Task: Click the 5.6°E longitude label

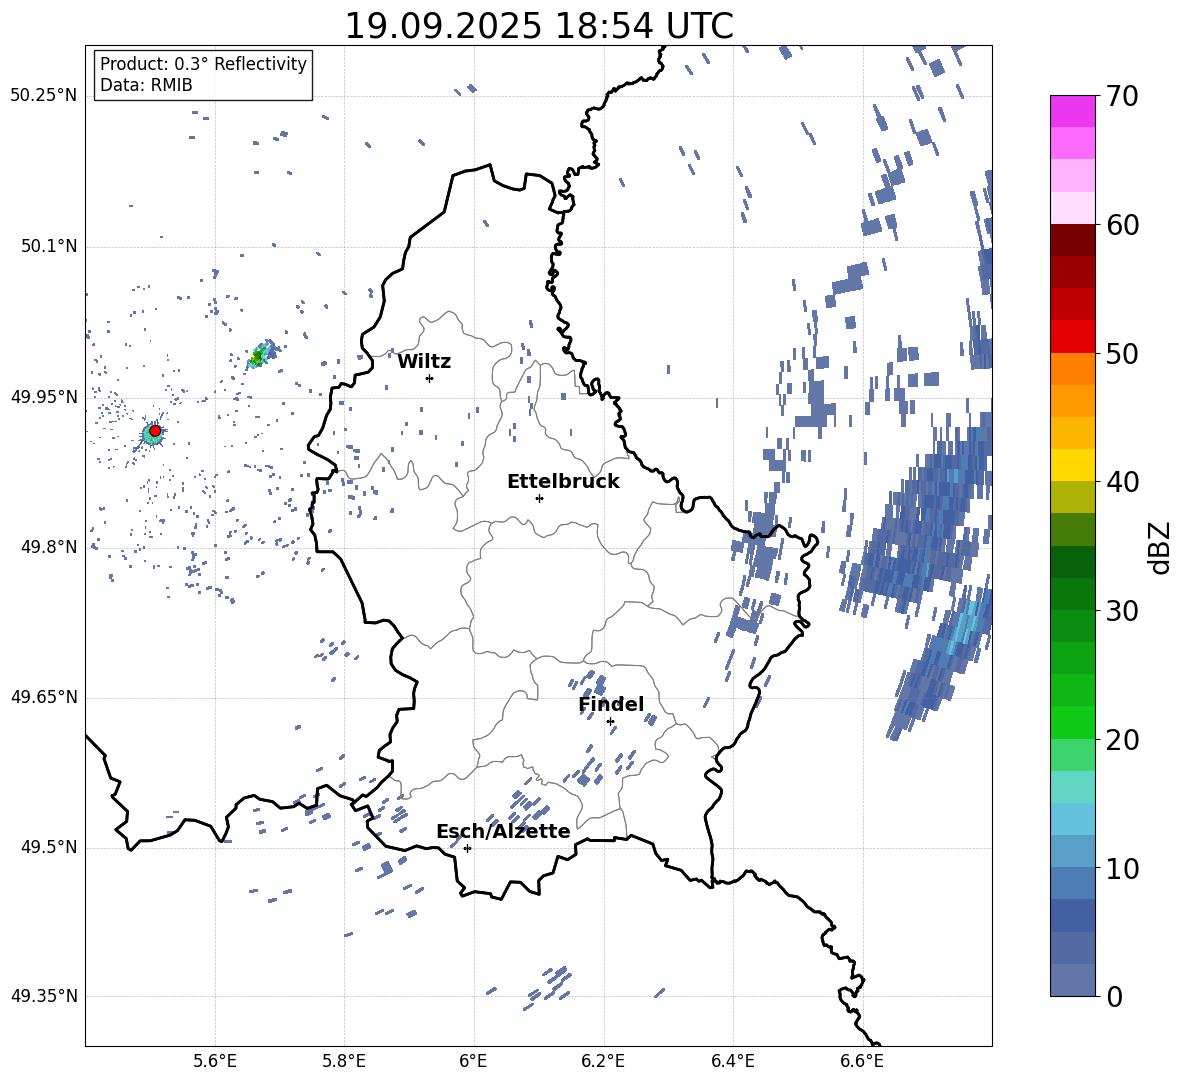Action: point(215,1062)
